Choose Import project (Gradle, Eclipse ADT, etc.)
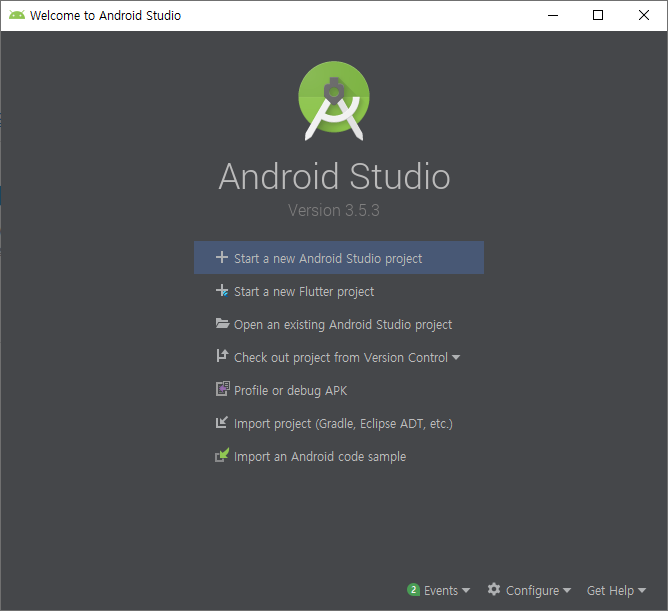The image size is (668, 611). click(x=343, y=424)
